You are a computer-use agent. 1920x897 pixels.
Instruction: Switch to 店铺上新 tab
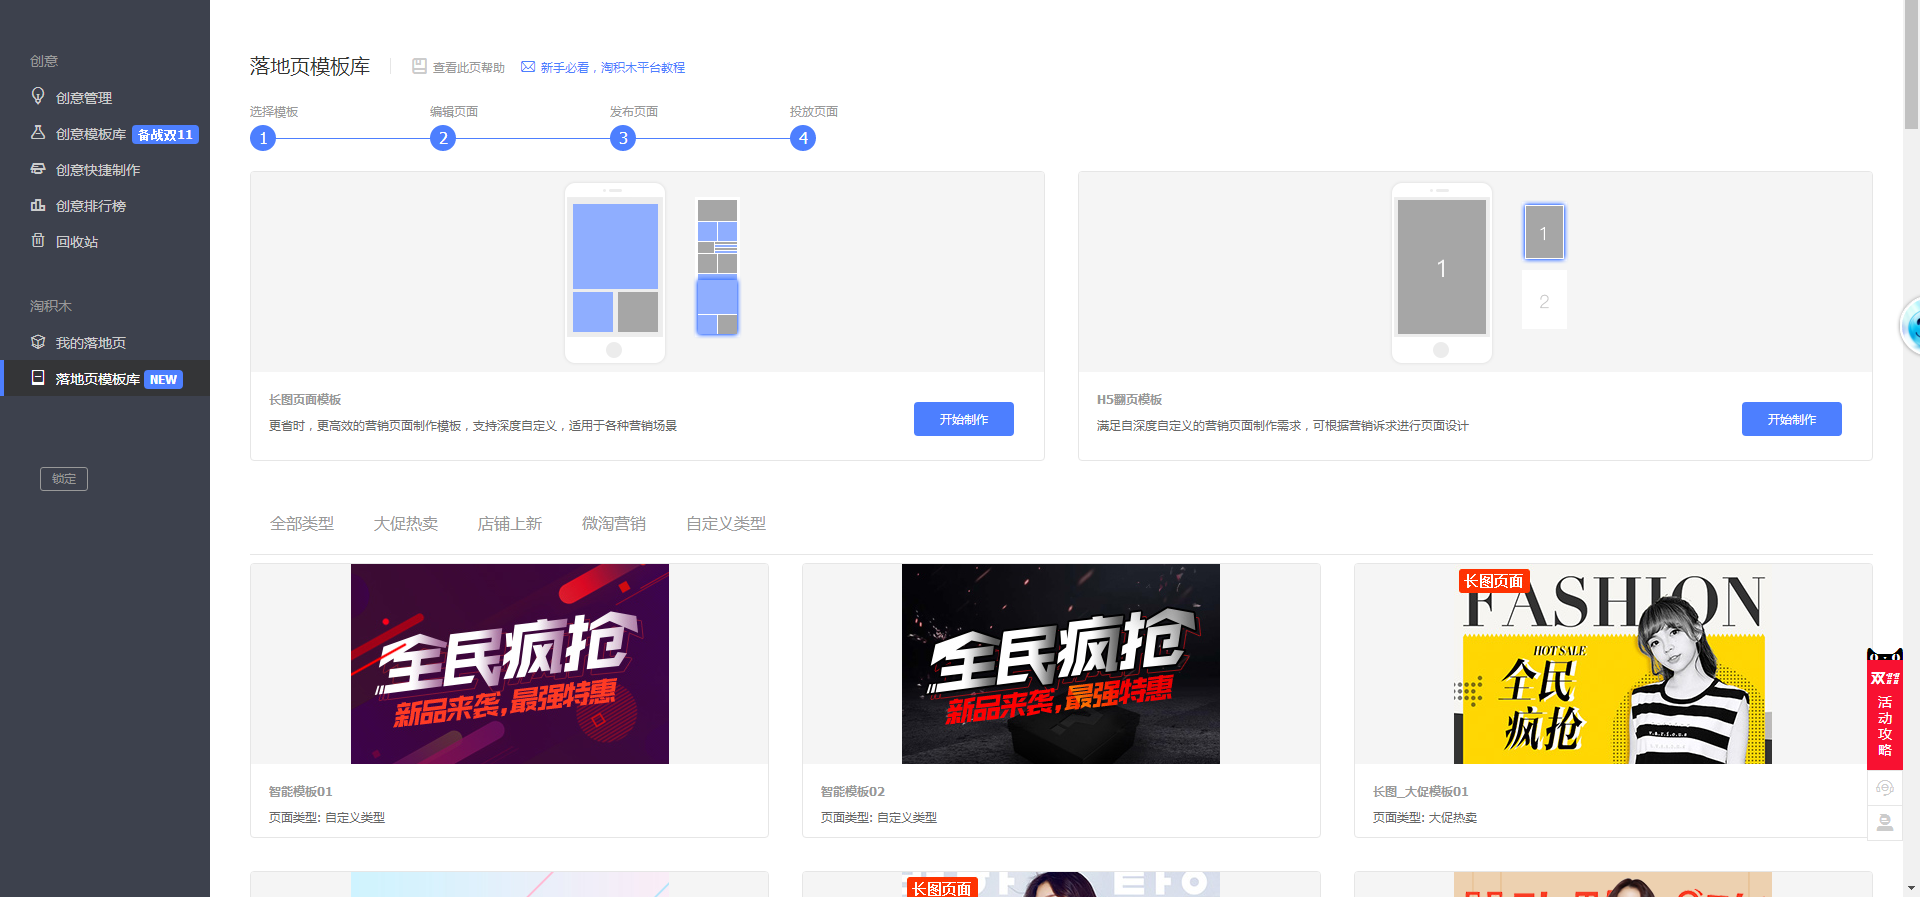pos(510,524)
